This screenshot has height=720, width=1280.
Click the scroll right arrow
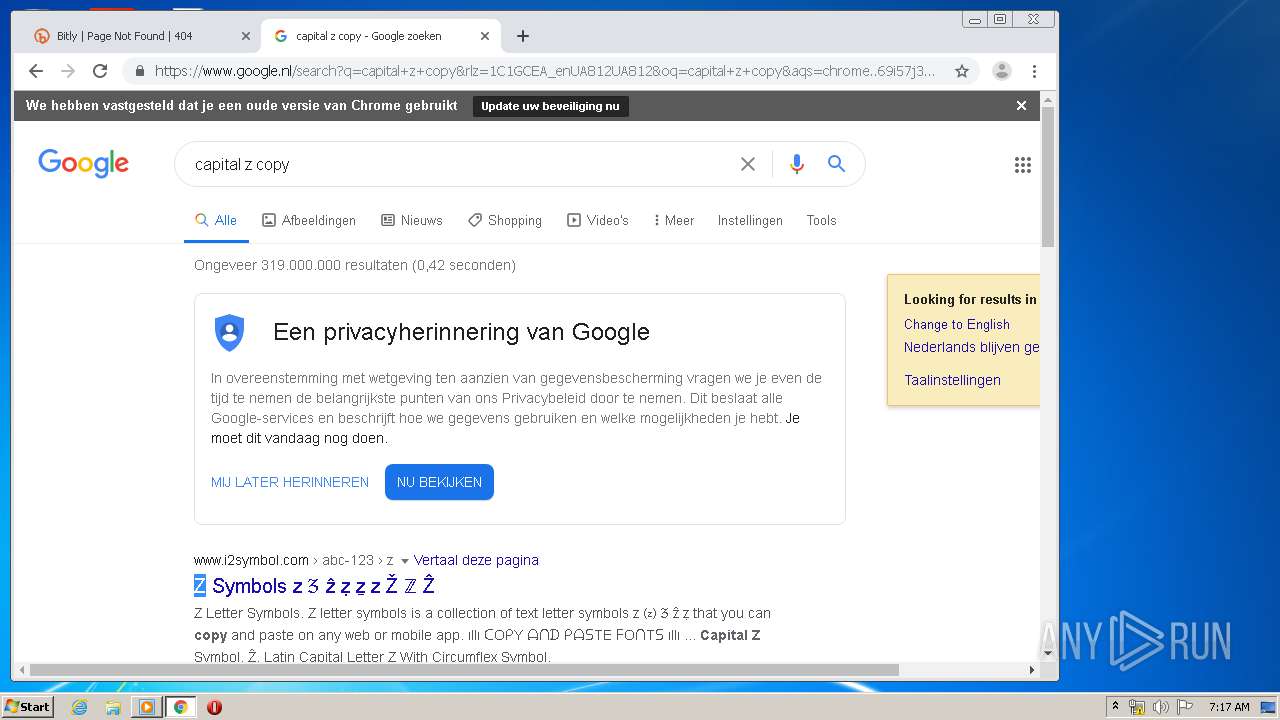coord(1032,670)
